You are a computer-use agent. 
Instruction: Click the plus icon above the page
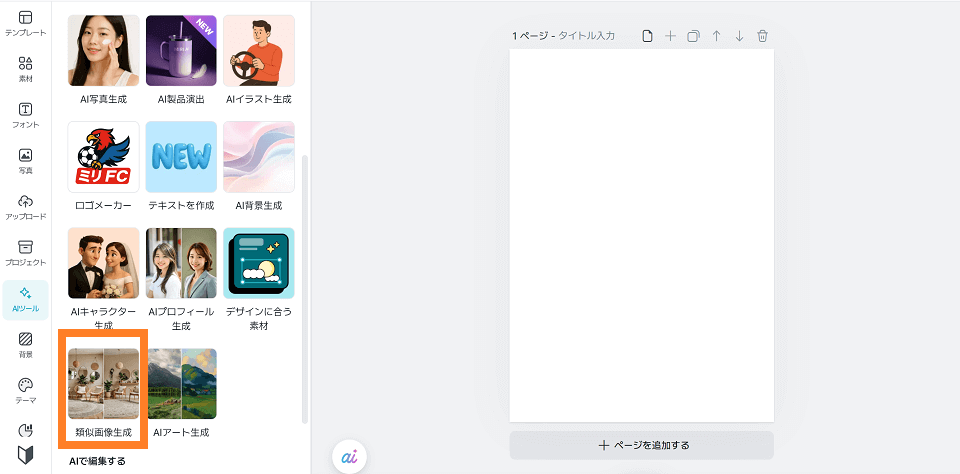point(670,36)
